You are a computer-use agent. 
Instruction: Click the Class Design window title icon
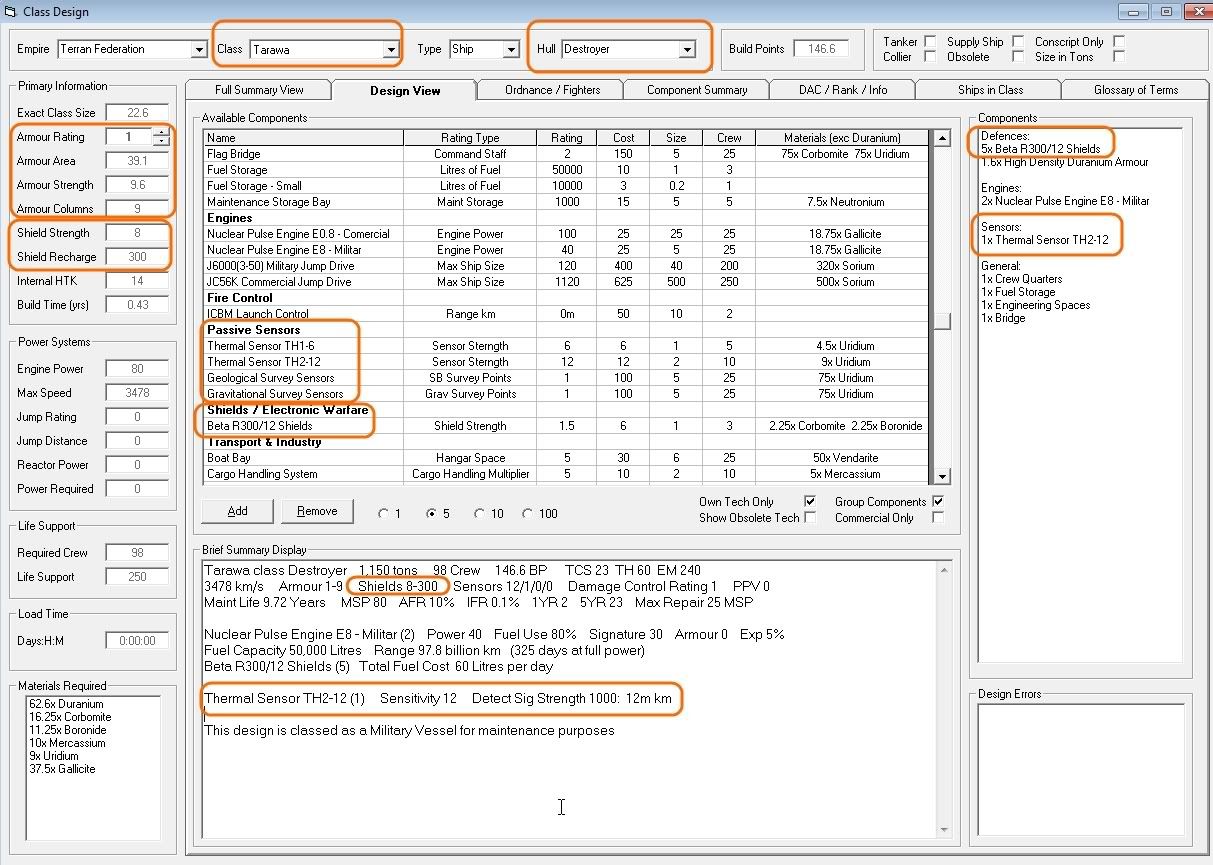tap(12, 12)
